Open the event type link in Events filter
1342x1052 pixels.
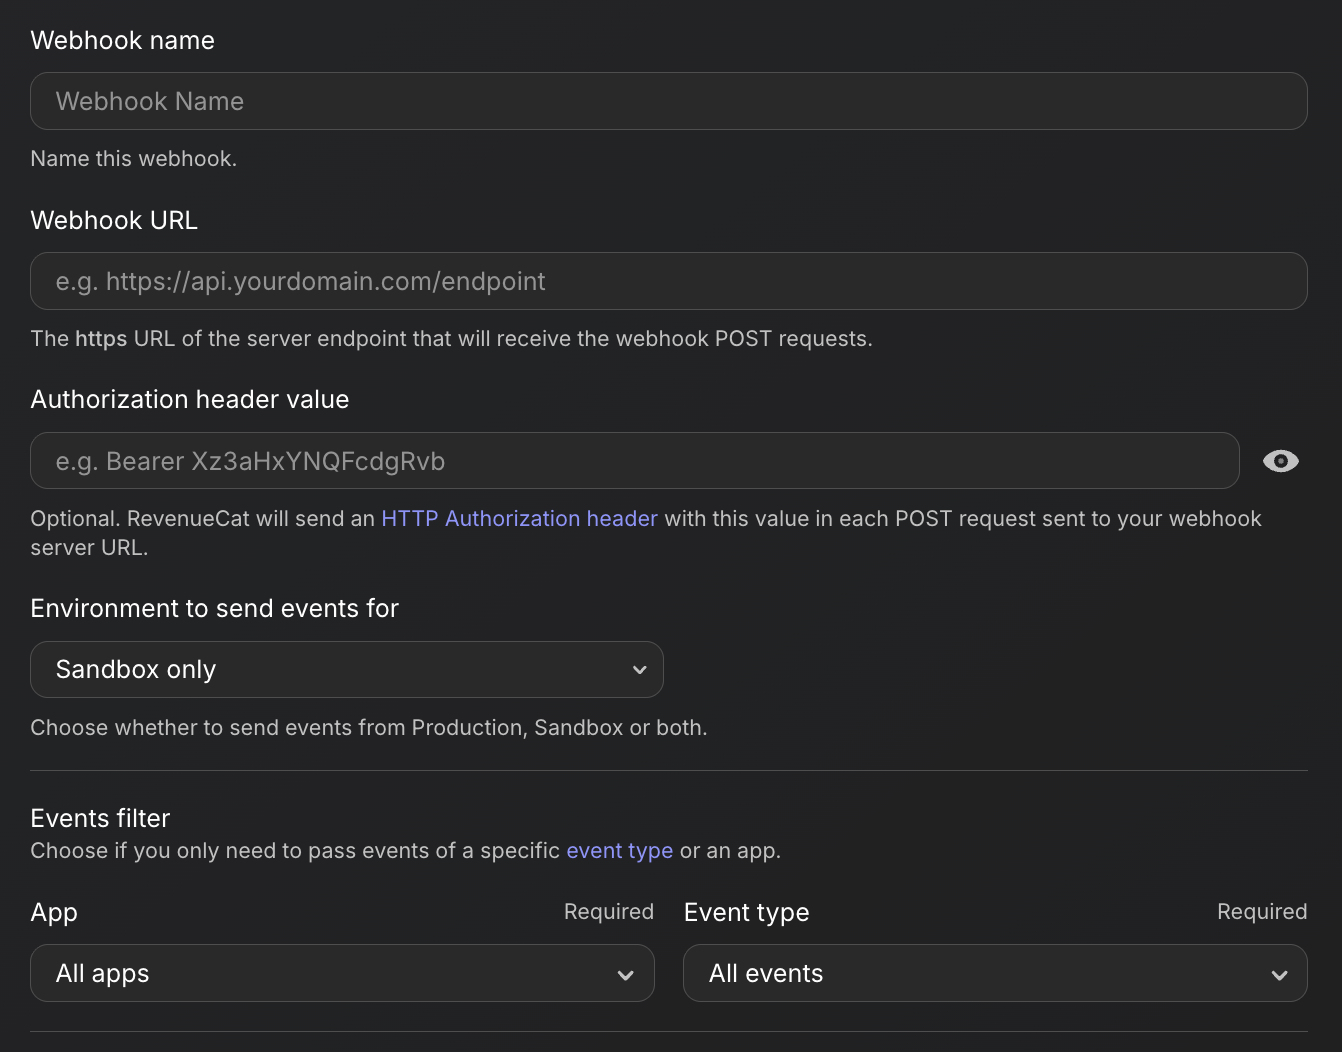[619, 850]
